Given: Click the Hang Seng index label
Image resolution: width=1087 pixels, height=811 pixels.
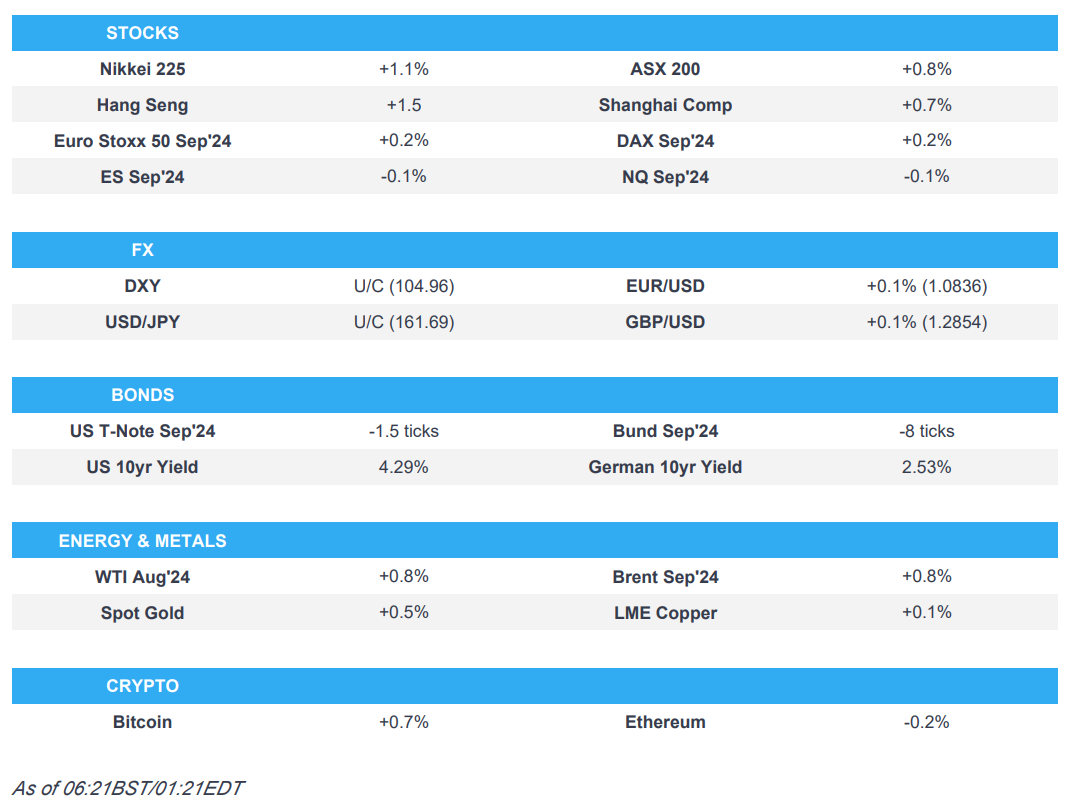Looking at the screenshot, I should pos(142,105).
